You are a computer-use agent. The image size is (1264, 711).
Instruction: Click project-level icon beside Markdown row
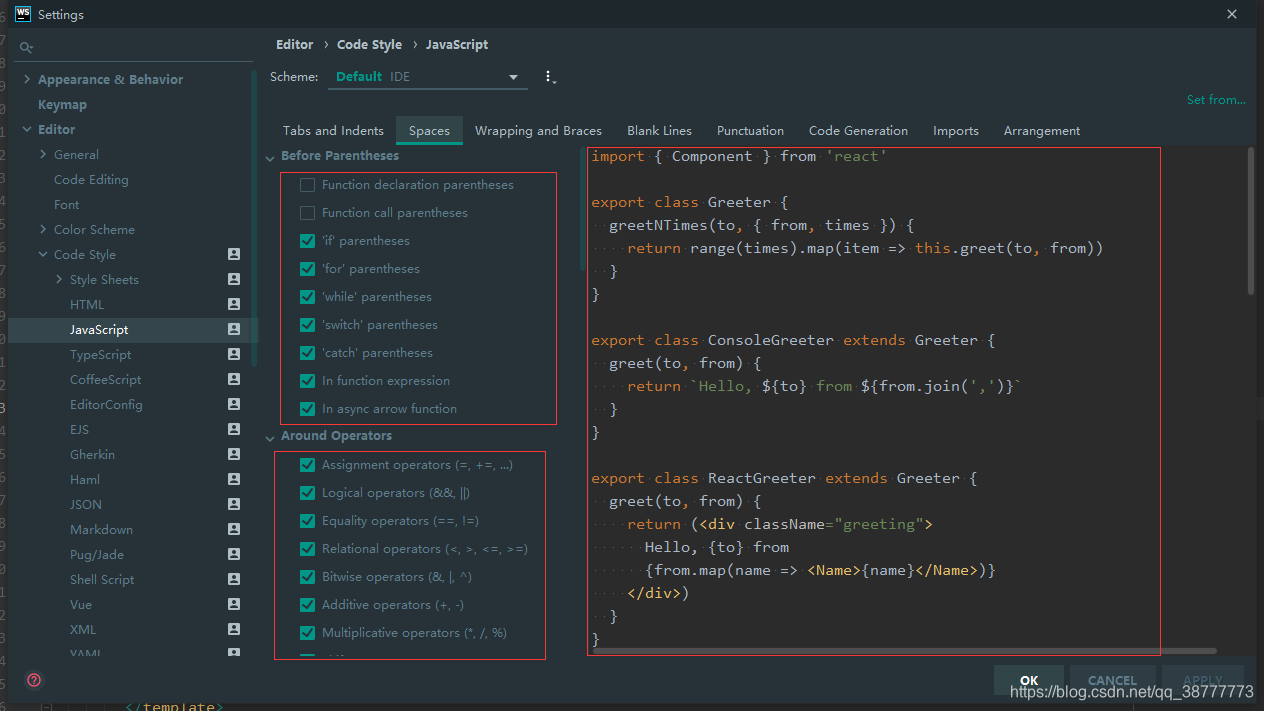pos(234,529)
